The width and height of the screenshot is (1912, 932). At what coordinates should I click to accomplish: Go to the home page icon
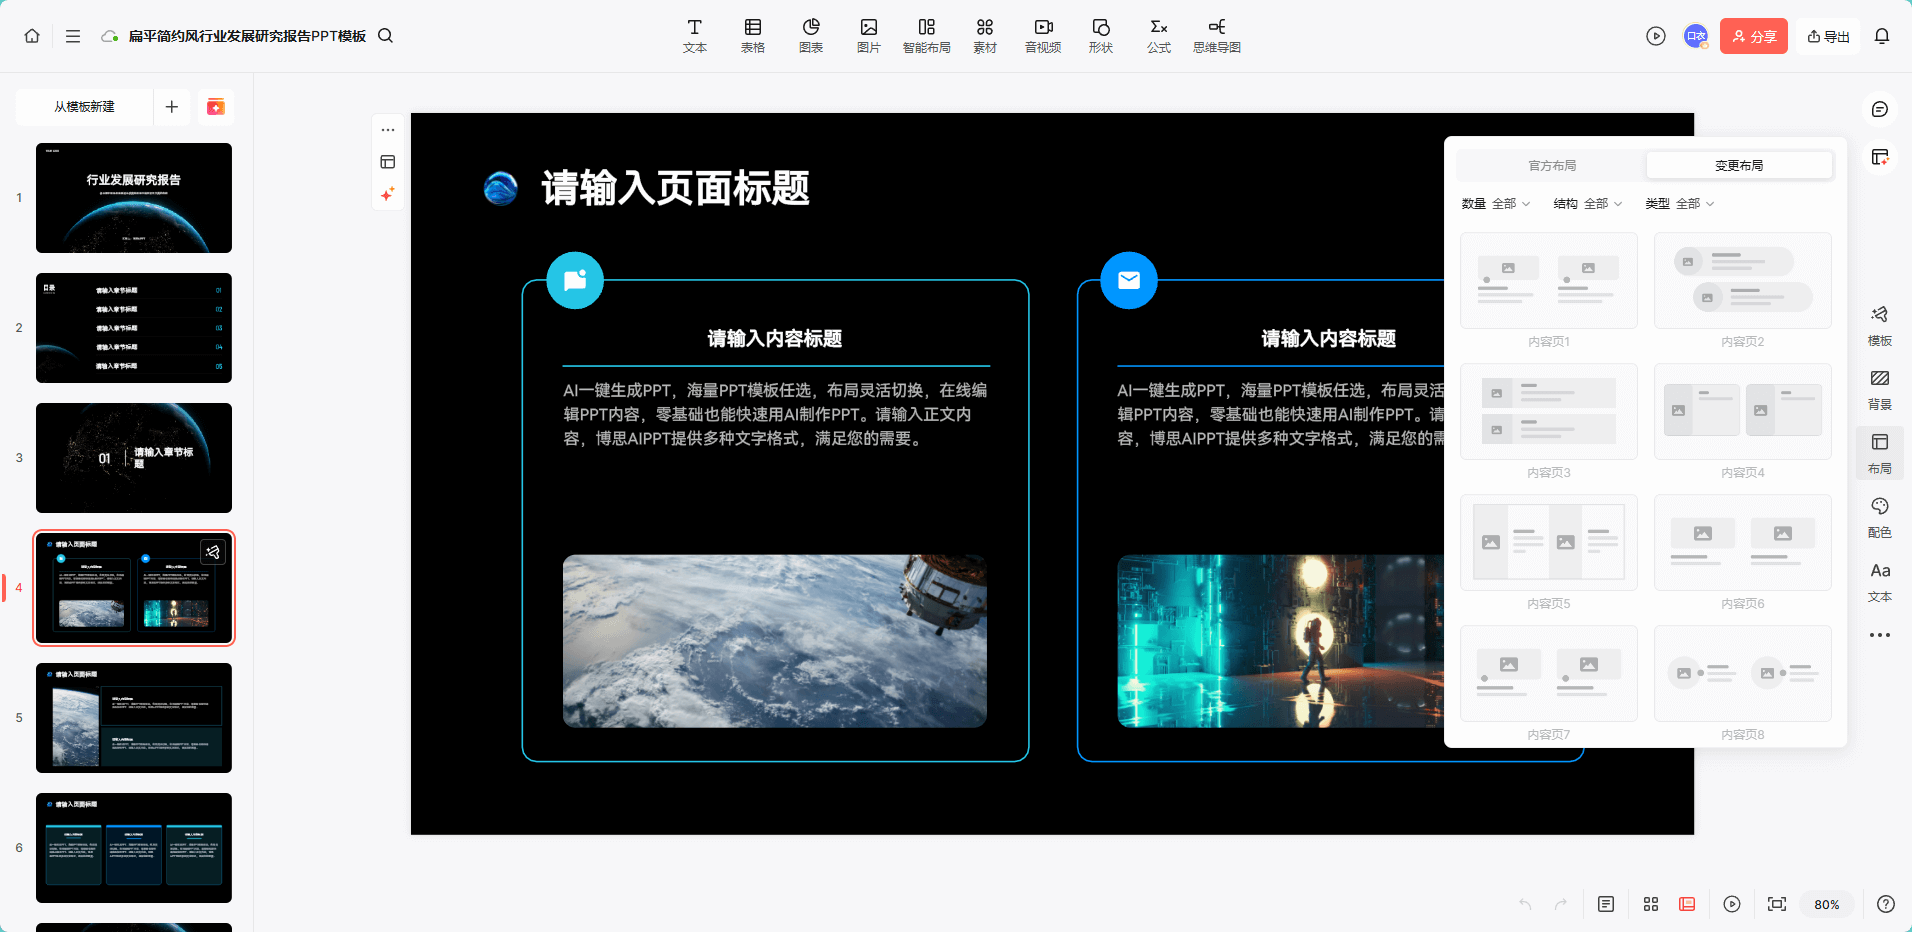32,36
